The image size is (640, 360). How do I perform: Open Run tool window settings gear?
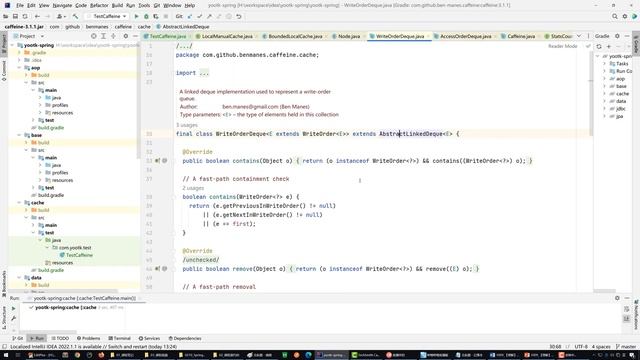click(x=617, y=298)
